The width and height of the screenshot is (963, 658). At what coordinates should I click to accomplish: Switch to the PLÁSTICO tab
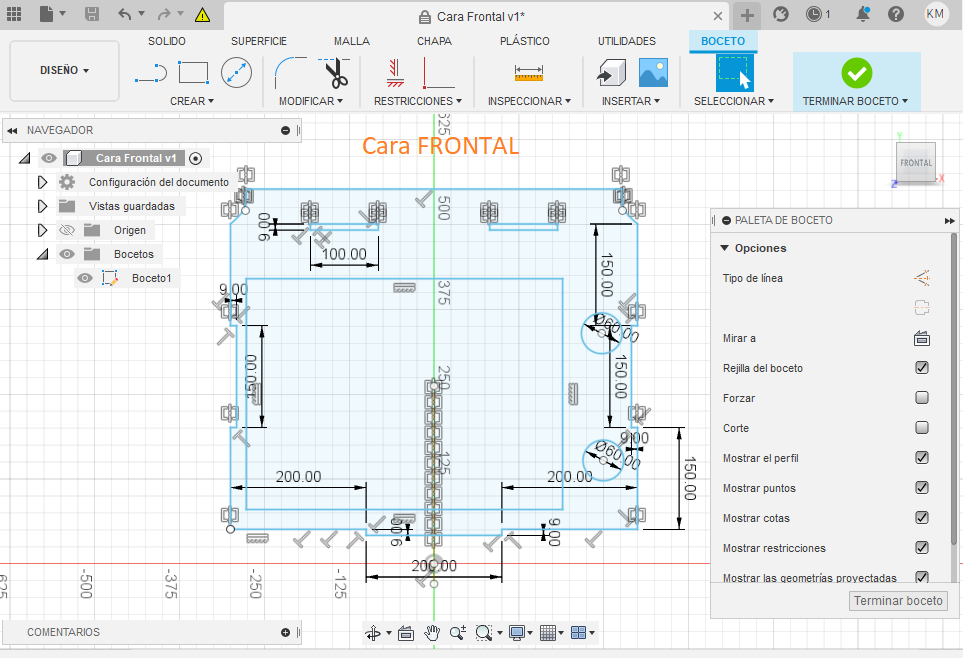click(524, 41)
